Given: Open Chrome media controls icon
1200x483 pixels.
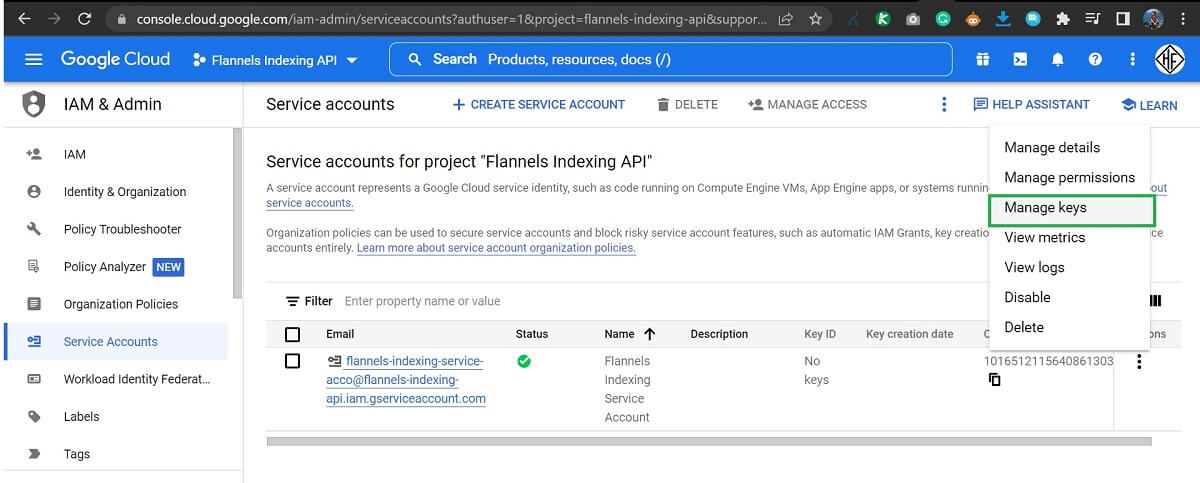Looking at the screenshot, I should [x=1093, y=18].
